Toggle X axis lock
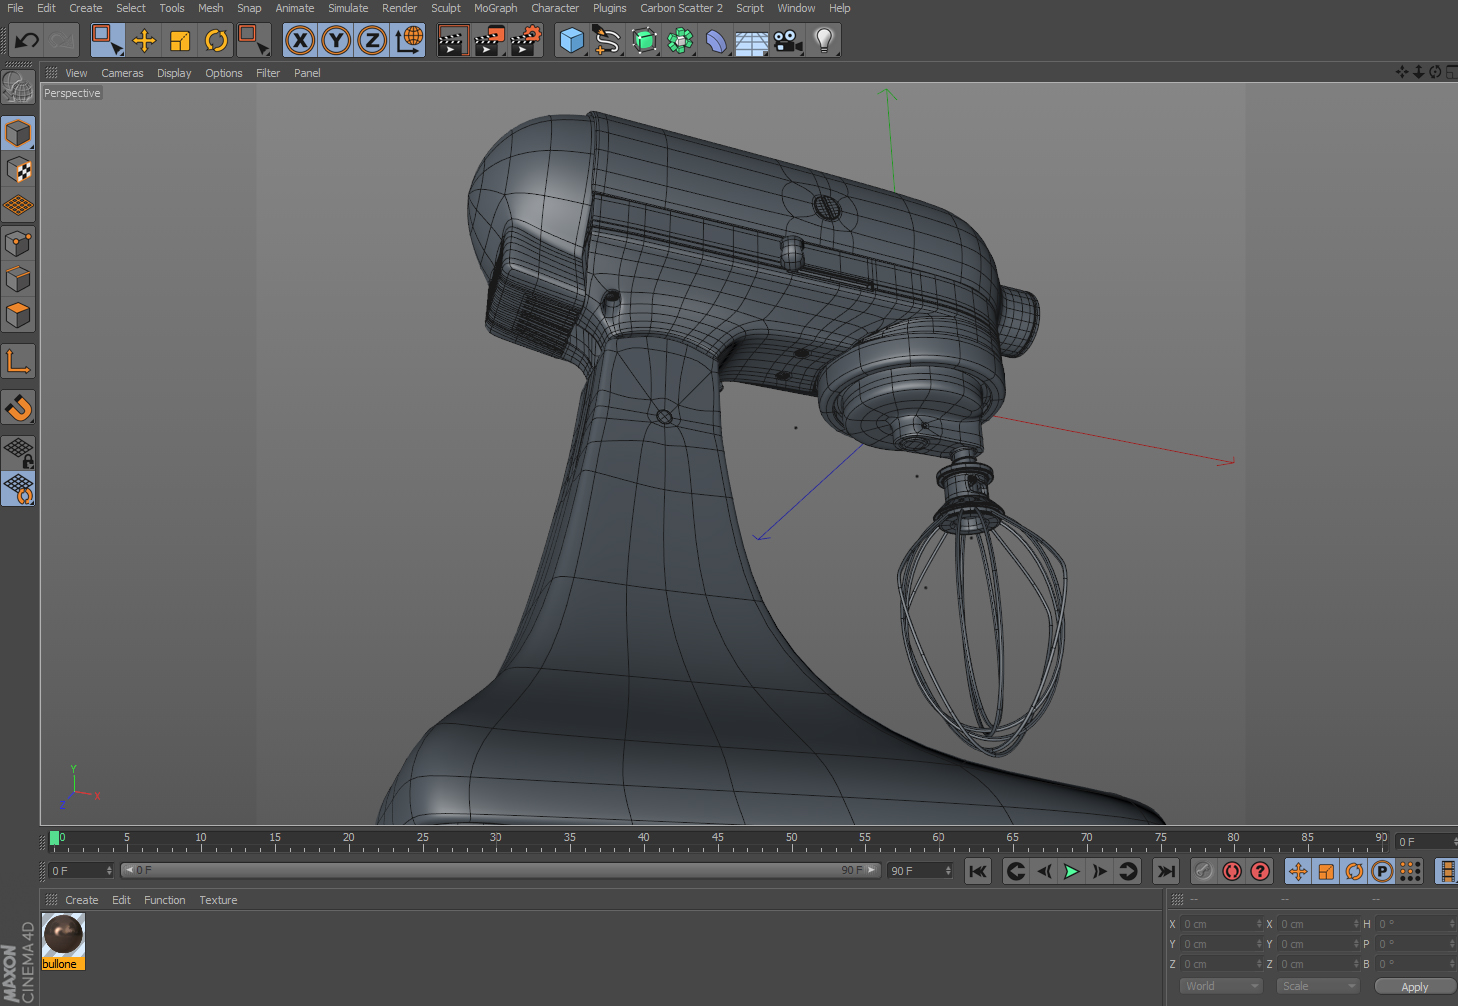1458x1006 pixels. tap(300, 41)
